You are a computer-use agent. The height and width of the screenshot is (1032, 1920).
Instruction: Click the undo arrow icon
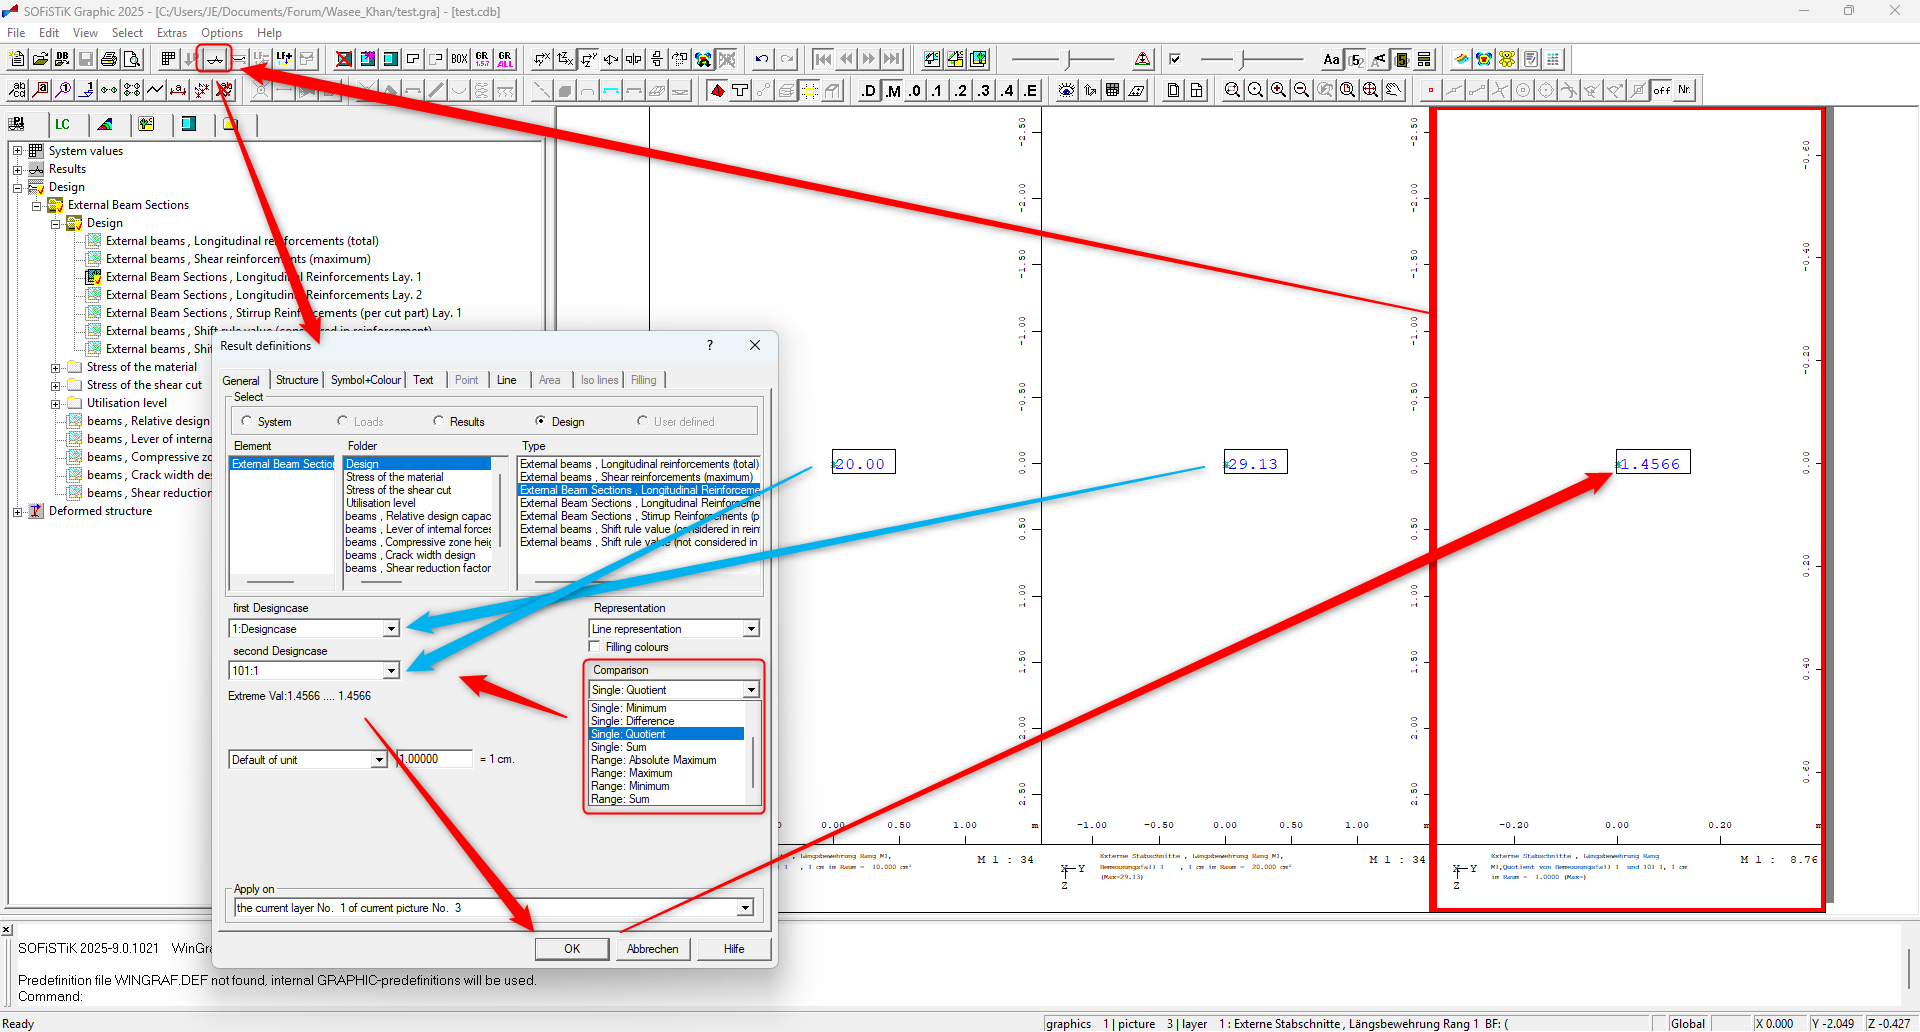762,59
